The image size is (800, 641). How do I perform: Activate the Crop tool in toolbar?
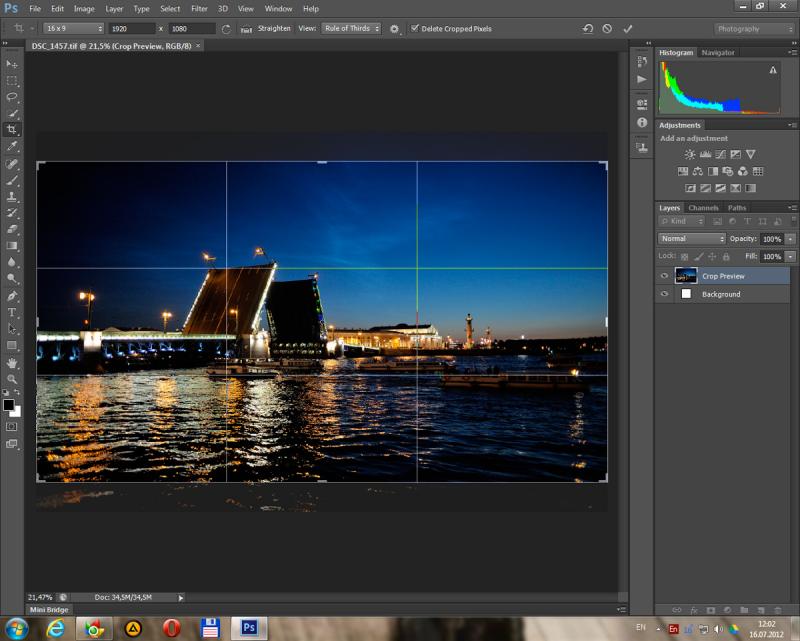(12, 129)
